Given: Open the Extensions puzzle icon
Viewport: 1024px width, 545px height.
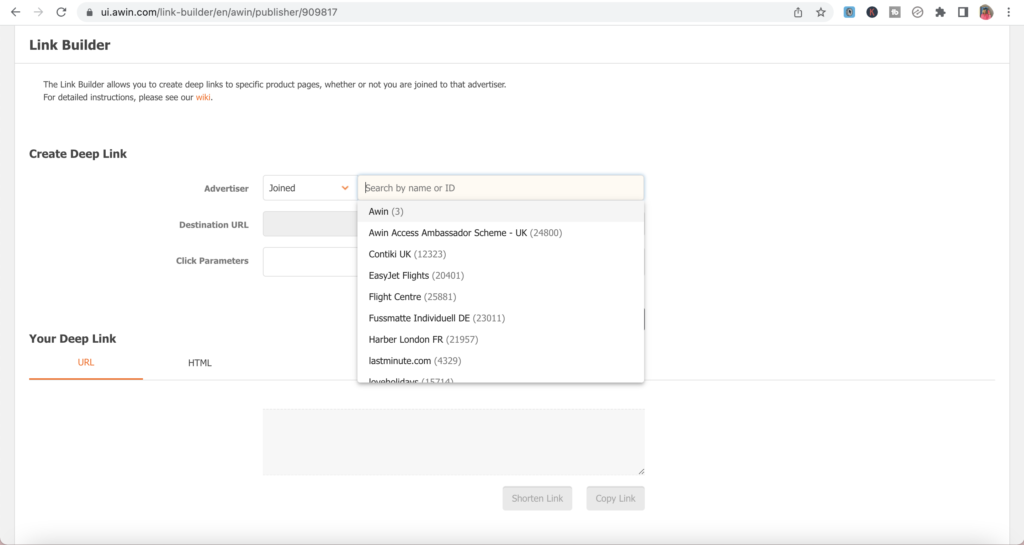Looking at the screenshot, I should [x=940, y=12].
